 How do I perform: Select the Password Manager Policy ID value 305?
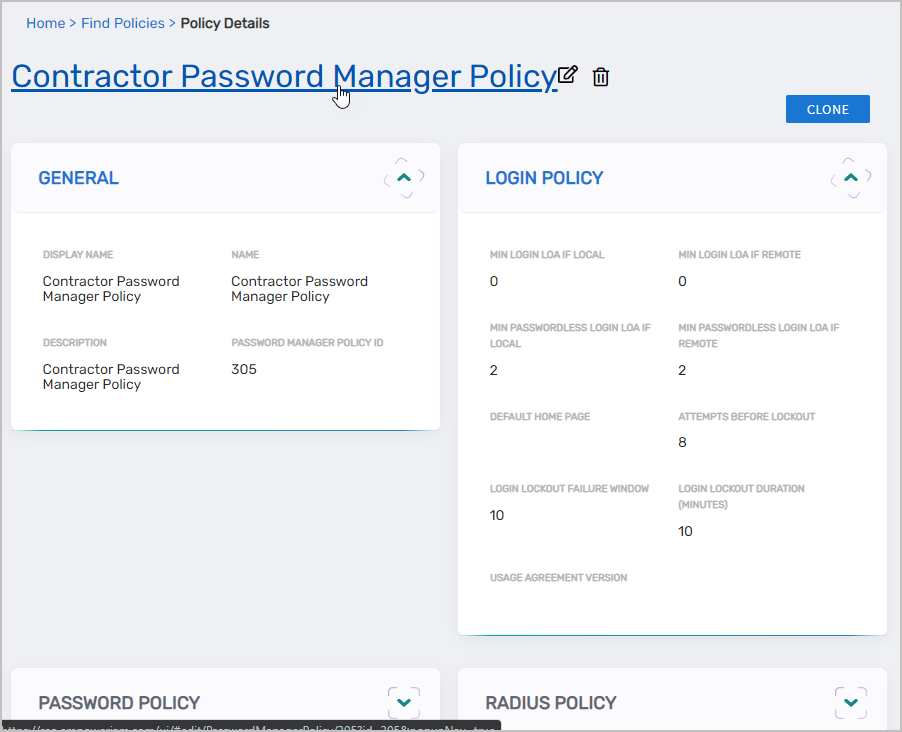244,369
